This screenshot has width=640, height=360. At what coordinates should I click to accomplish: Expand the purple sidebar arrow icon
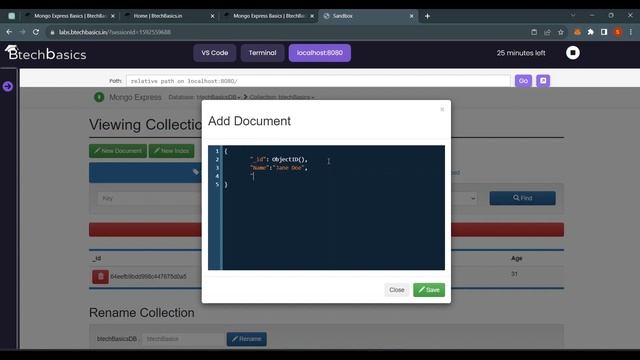pos(8,86)
